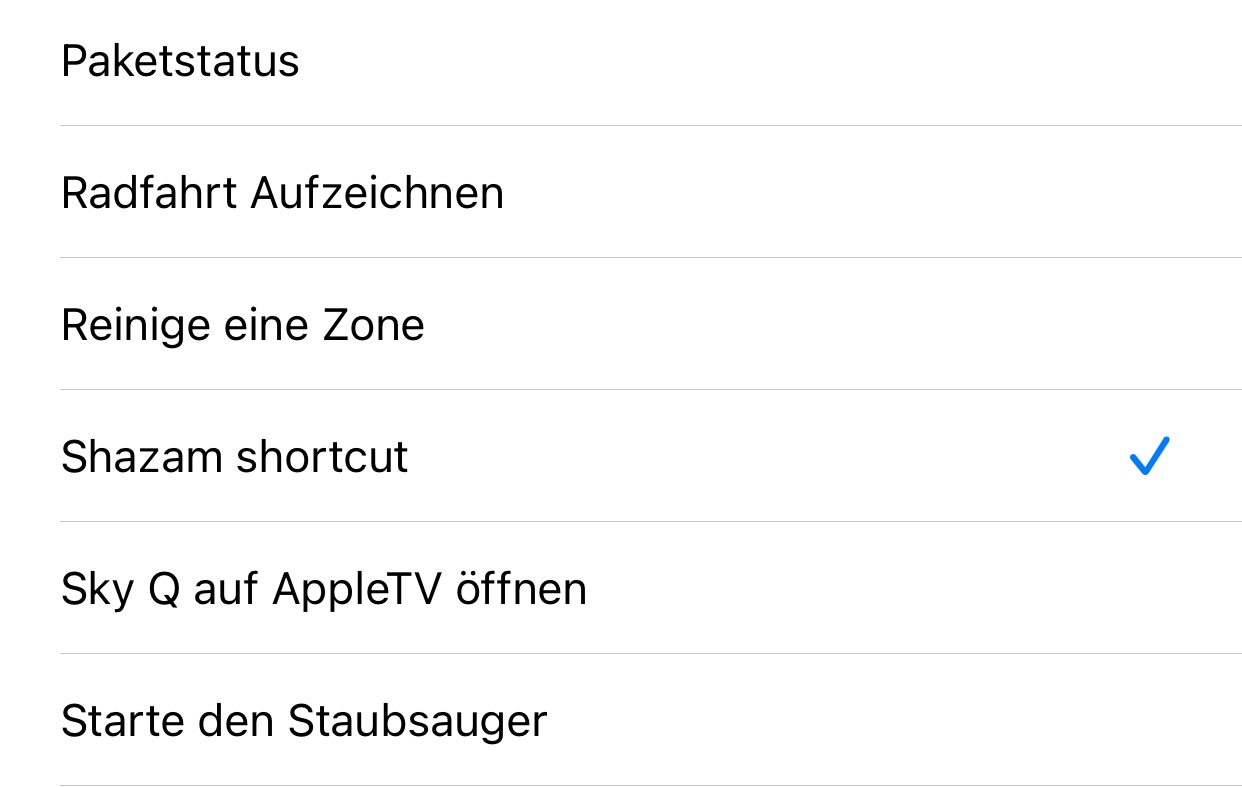Image resolution: width=1242 pixels, height=787 pixels.
Task: Click the blue checkmark beside Shazam shortcut
Action: [1149, 457]
